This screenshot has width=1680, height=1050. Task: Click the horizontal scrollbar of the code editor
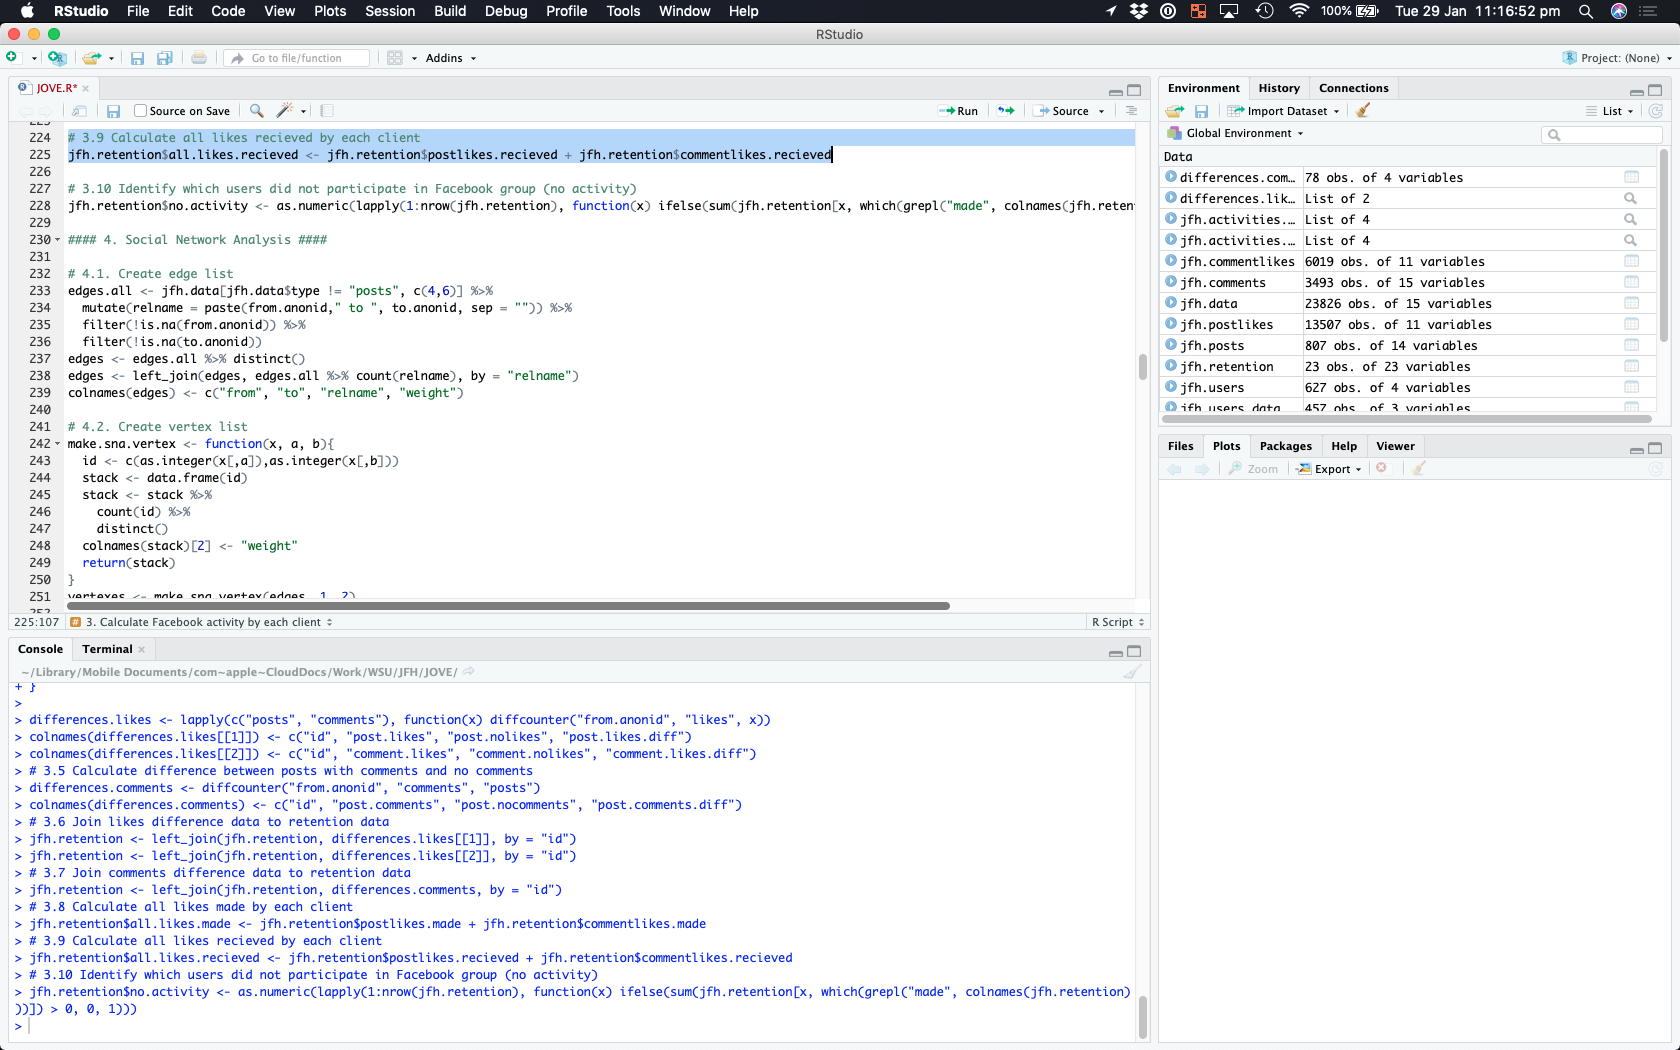coord(508,606)
